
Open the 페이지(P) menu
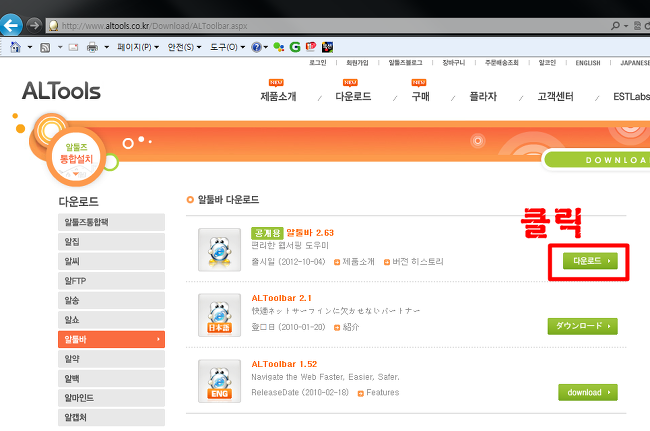click(138, 47)
